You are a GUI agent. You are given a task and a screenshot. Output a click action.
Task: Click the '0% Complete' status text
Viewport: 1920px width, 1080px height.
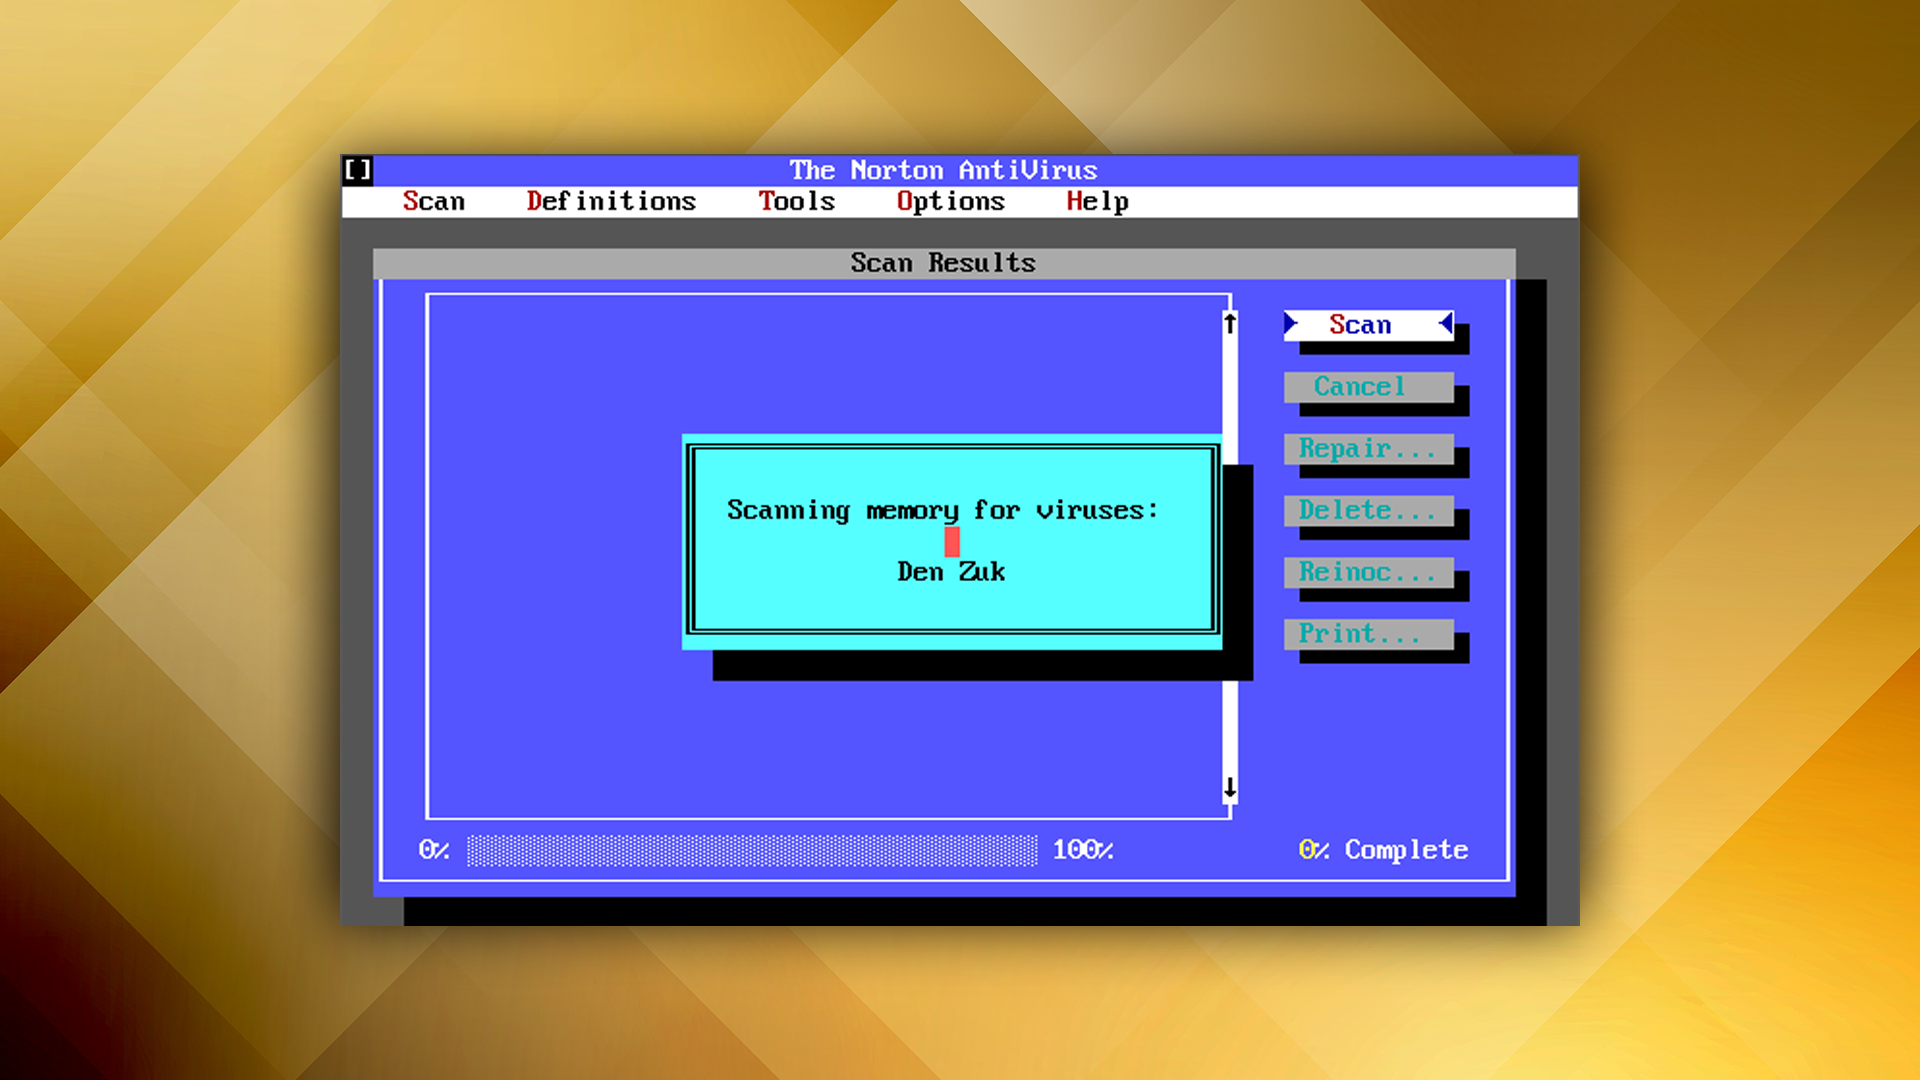pyautogui.click(x=1383, y=850)
